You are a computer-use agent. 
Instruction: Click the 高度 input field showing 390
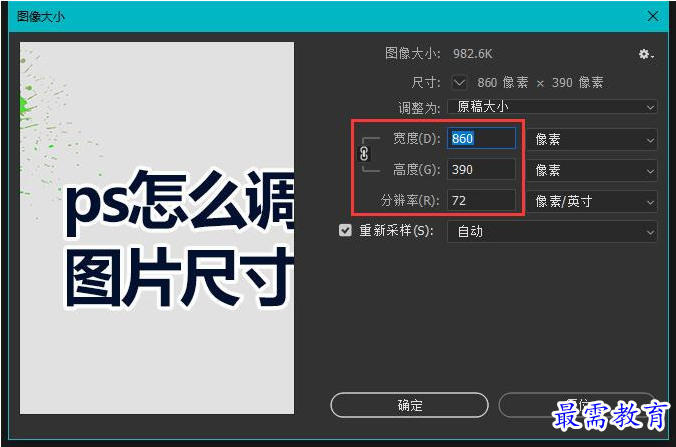pyautogui.click(x=481, y=169)
